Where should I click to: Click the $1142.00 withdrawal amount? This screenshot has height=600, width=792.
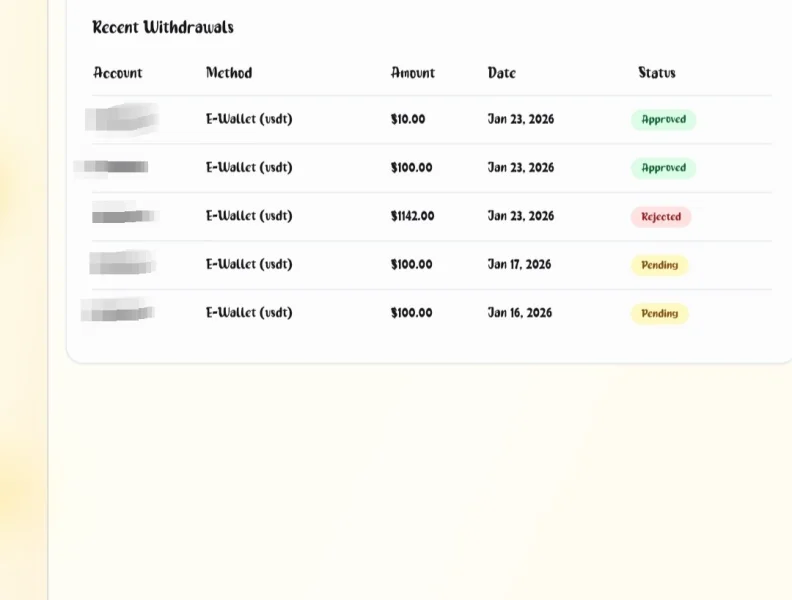tap(413, 217)
